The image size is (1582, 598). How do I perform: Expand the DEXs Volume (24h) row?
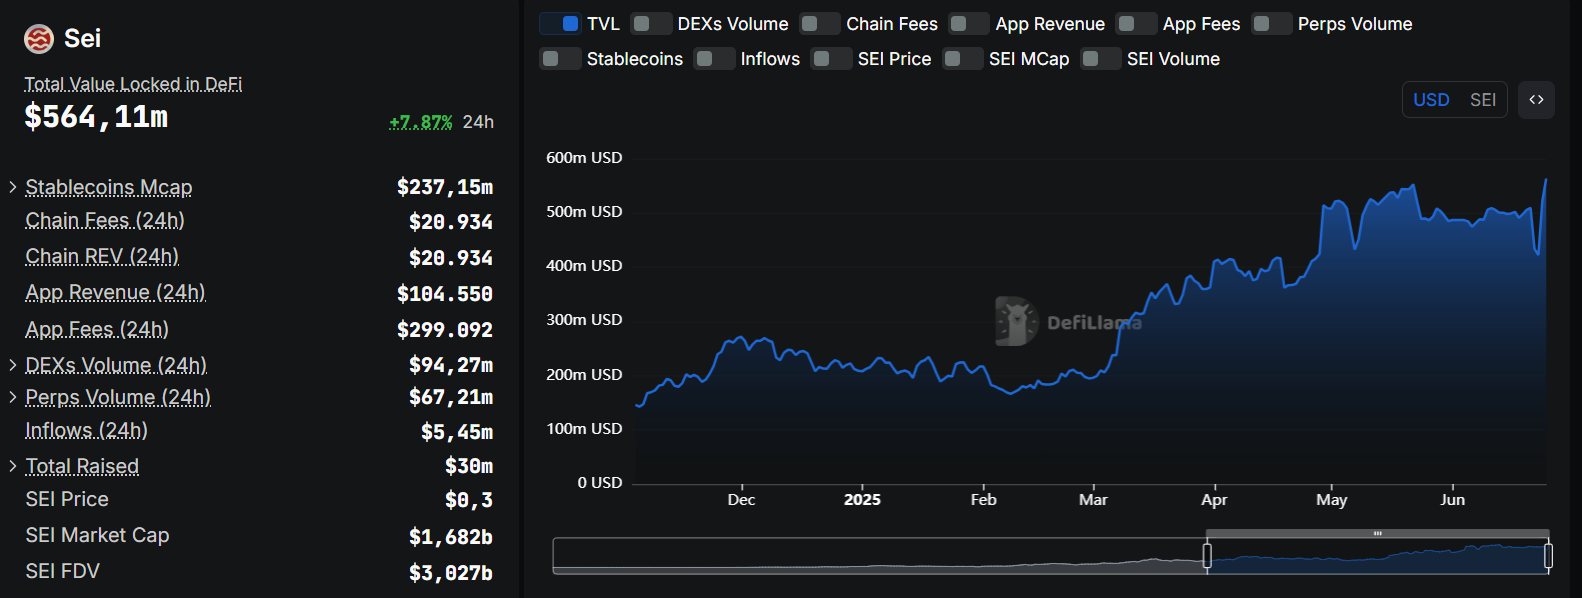(x=13, y=365)
